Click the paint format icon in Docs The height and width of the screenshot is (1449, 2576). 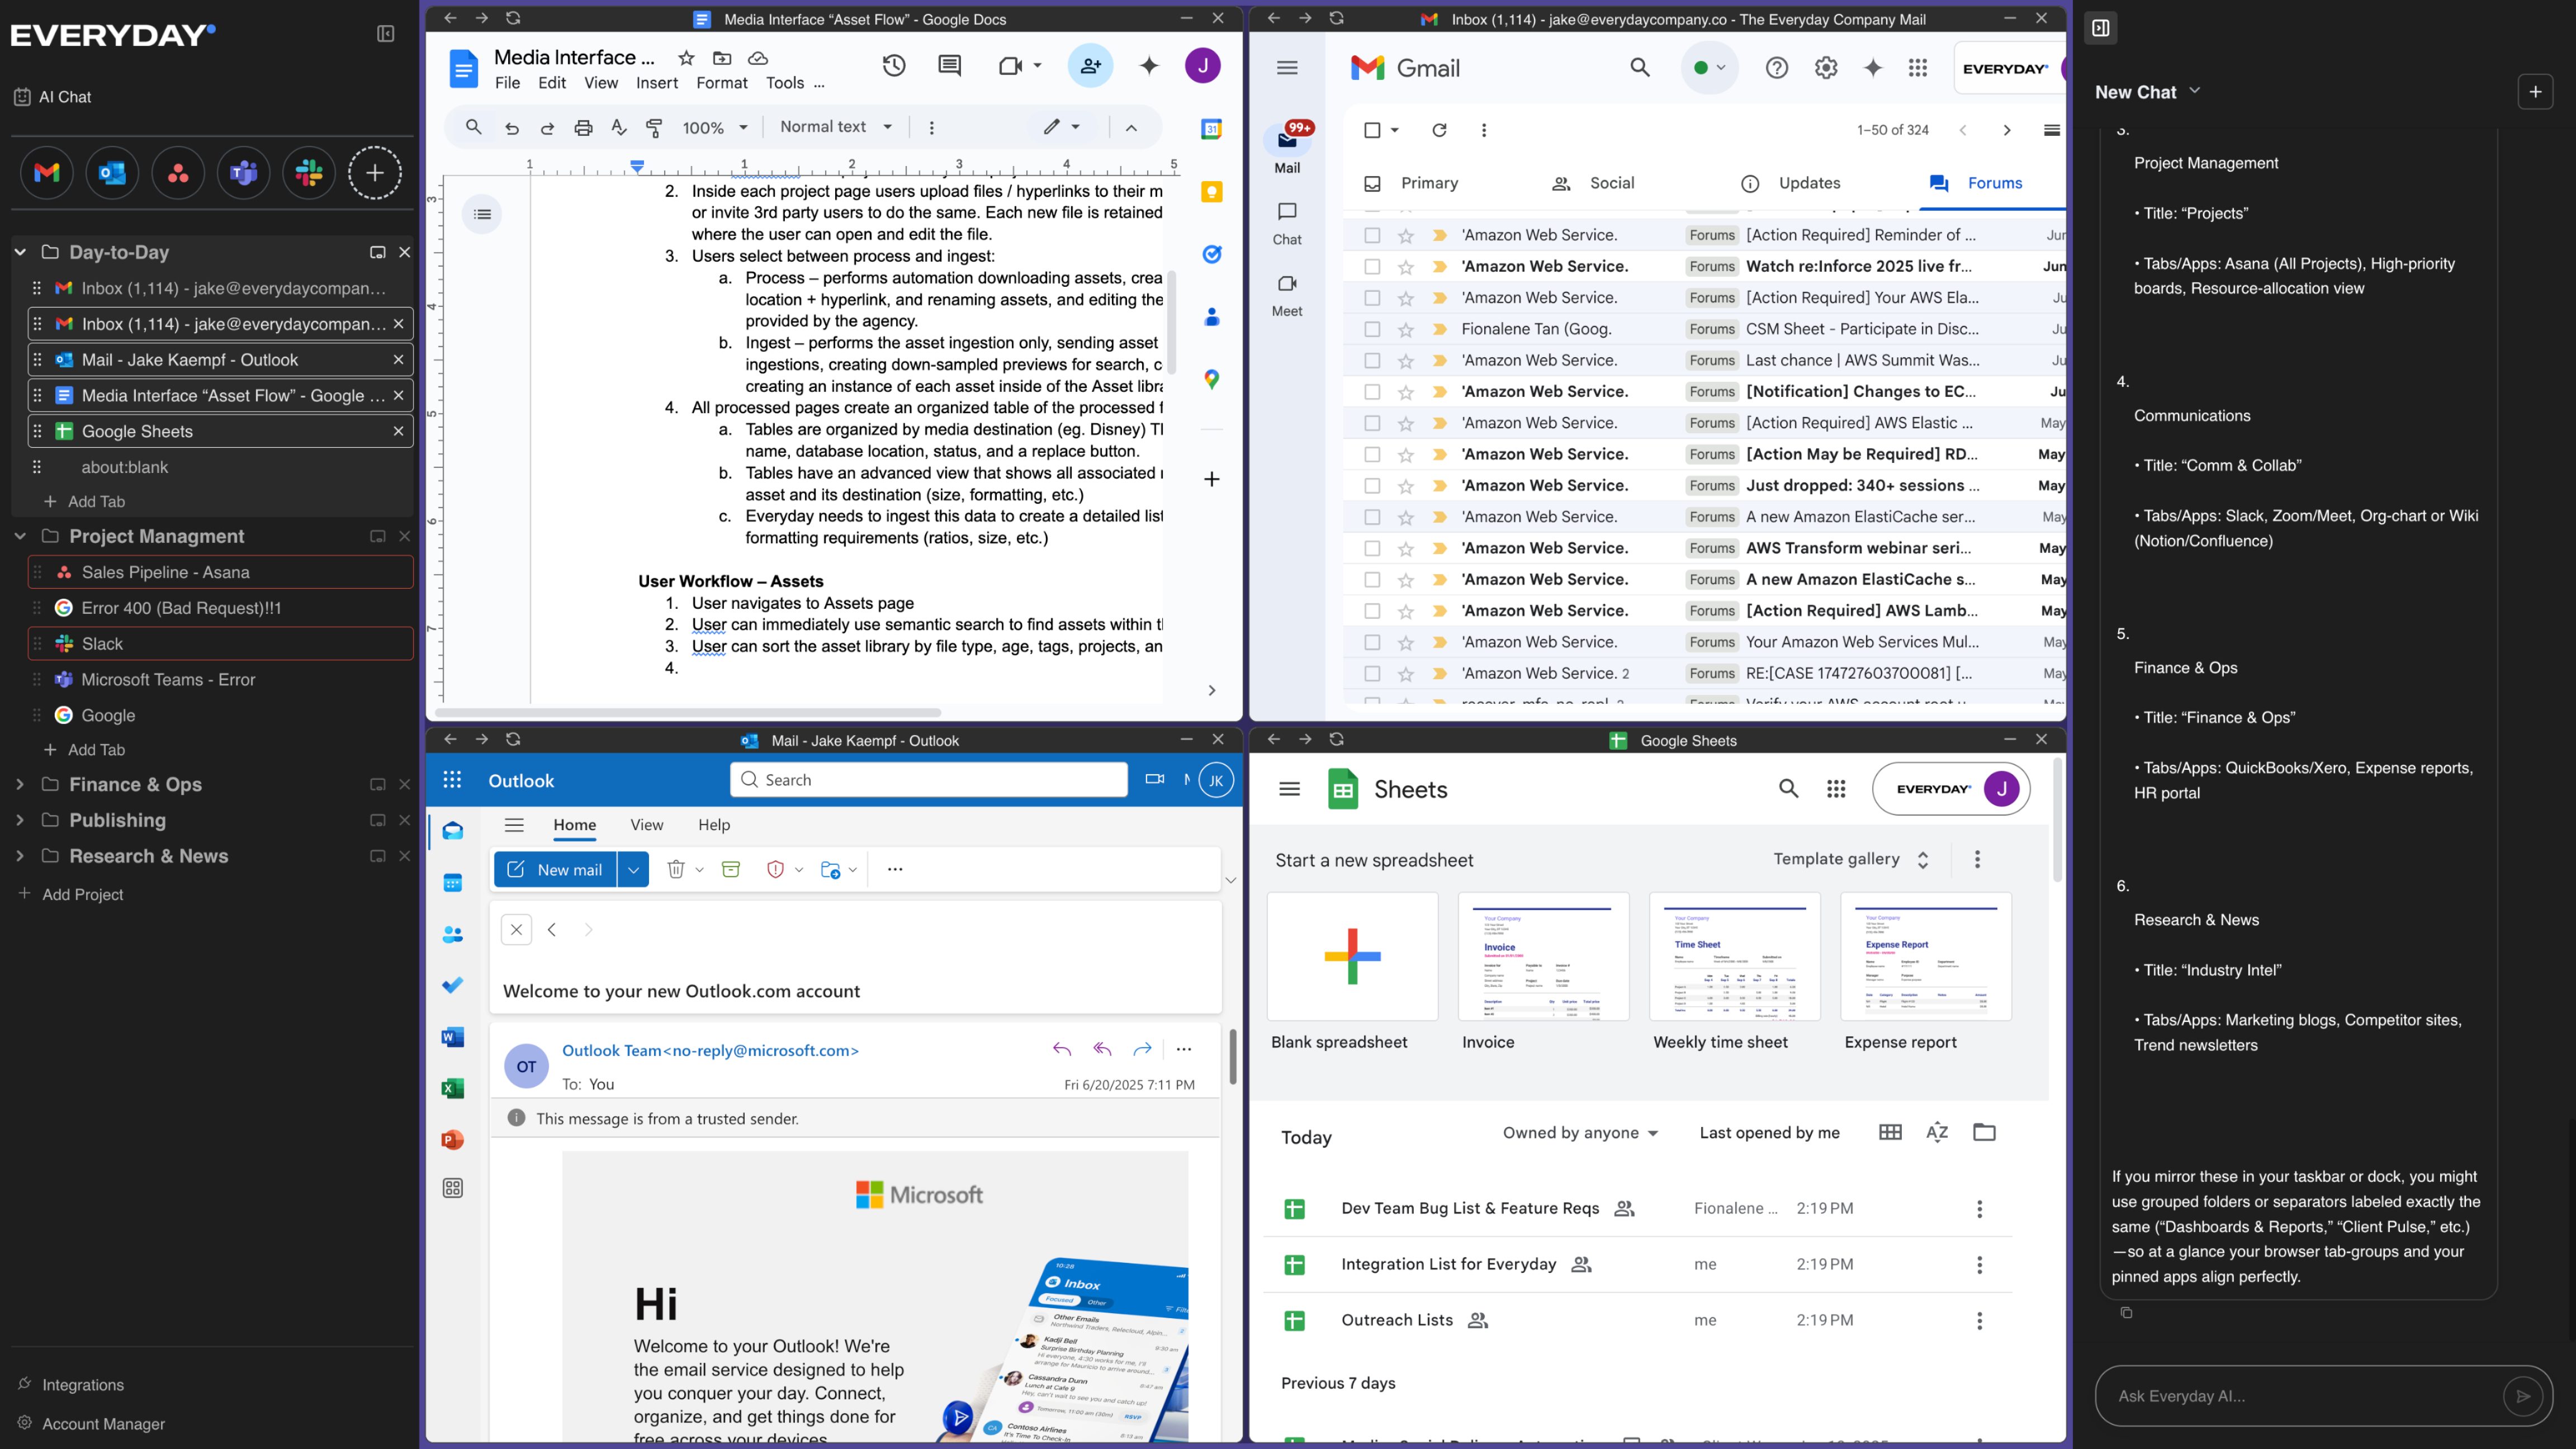pos(654,127)
